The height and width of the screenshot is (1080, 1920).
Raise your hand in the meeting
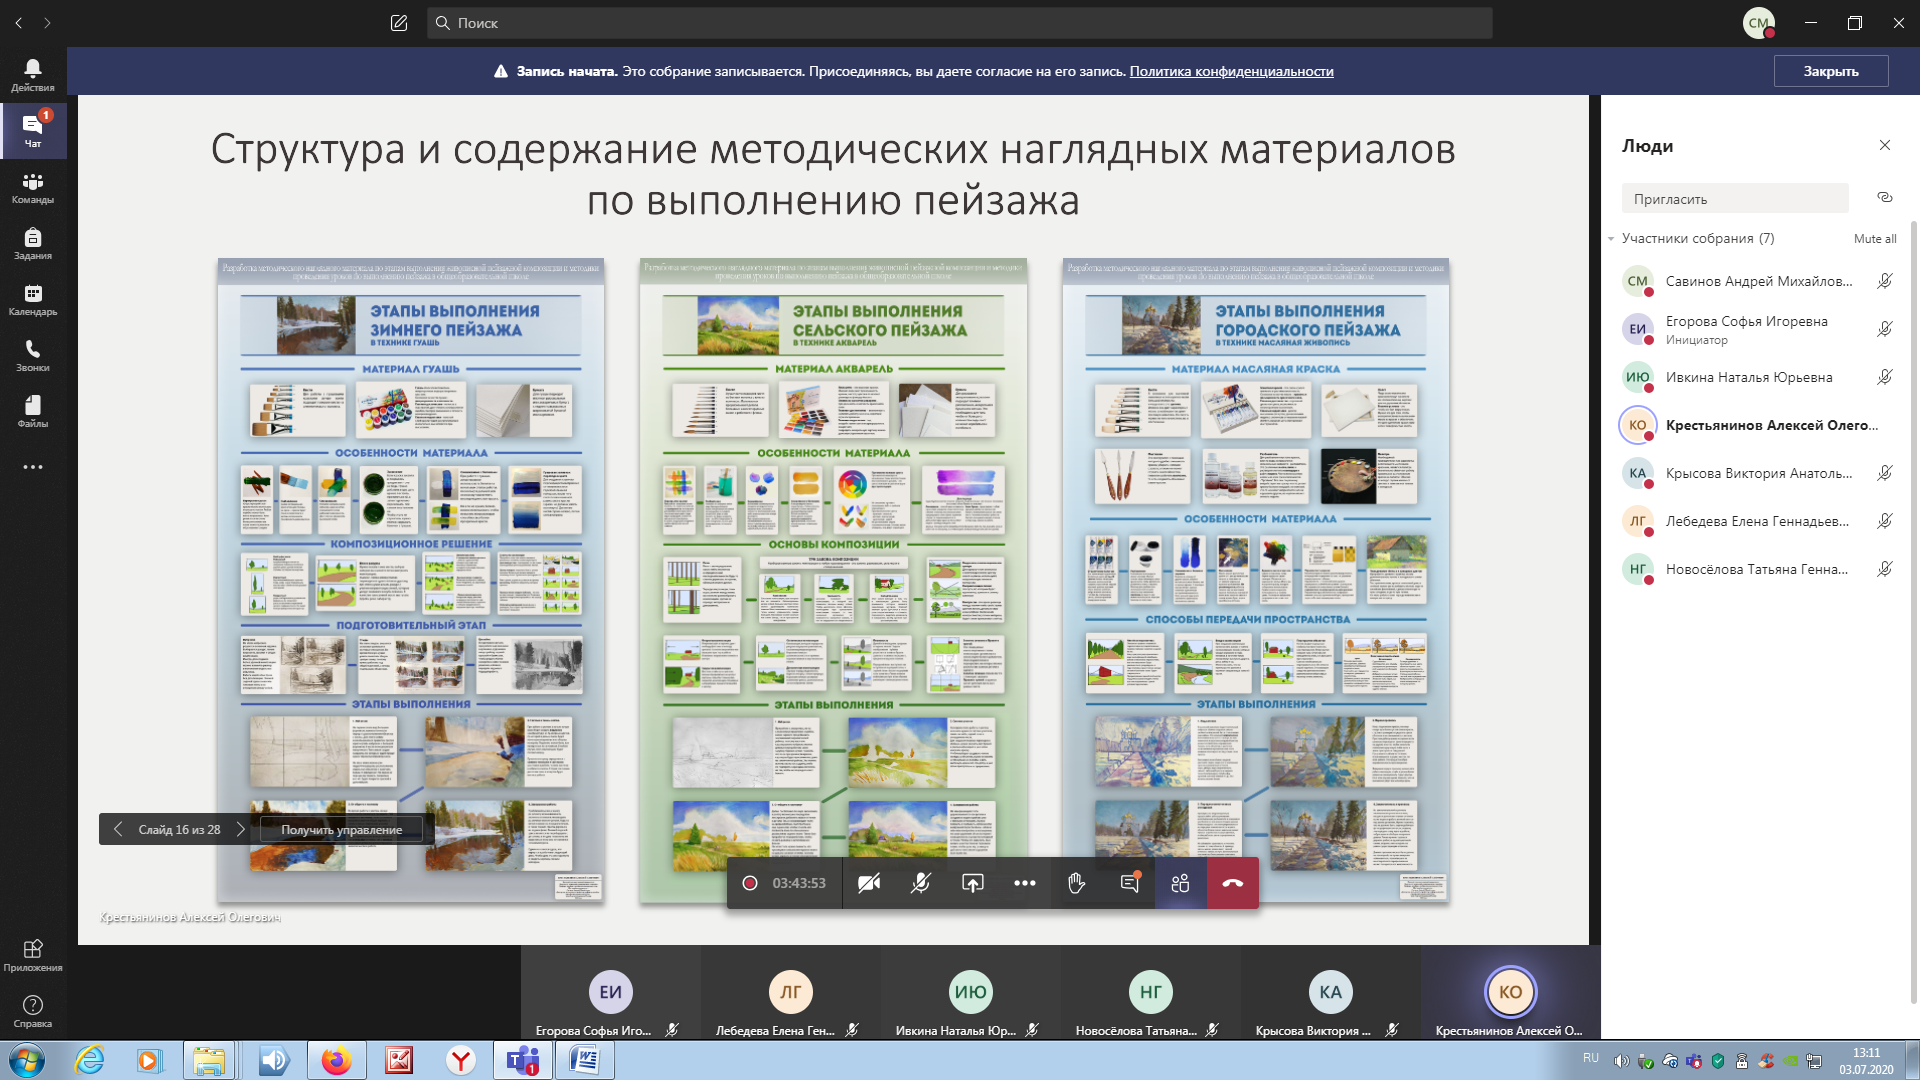1077,883
